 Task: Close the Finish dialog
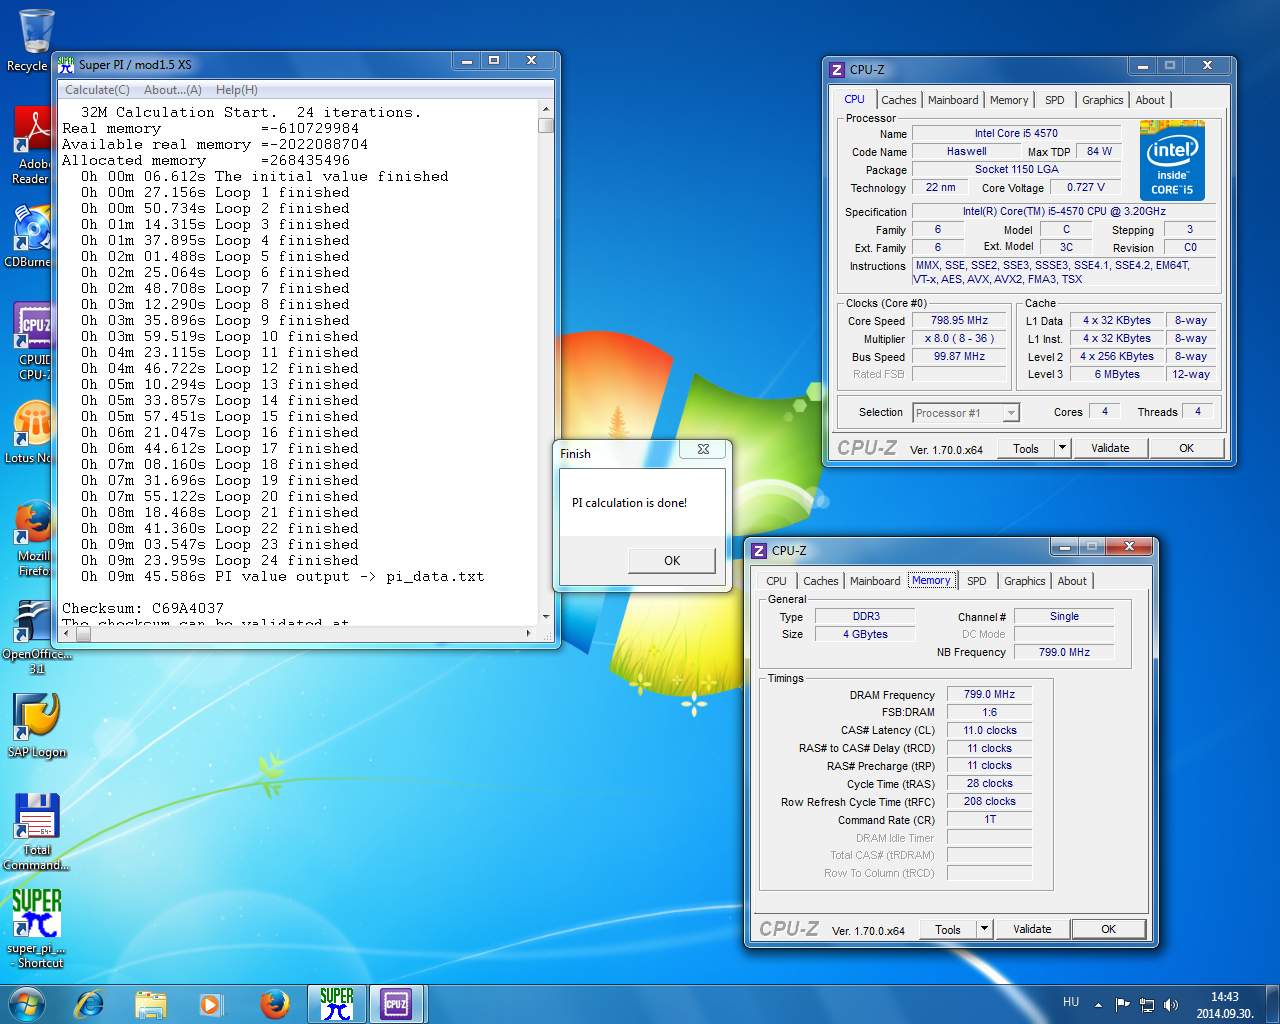[x=704, y=450]
